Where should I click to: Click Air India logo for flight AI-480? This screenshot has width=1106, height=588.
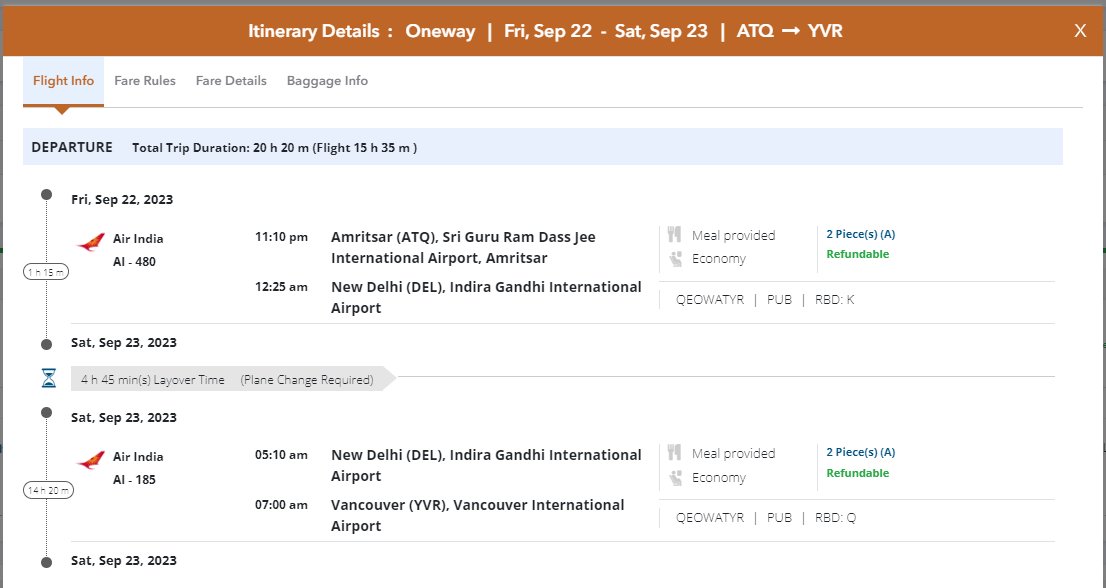90,243
